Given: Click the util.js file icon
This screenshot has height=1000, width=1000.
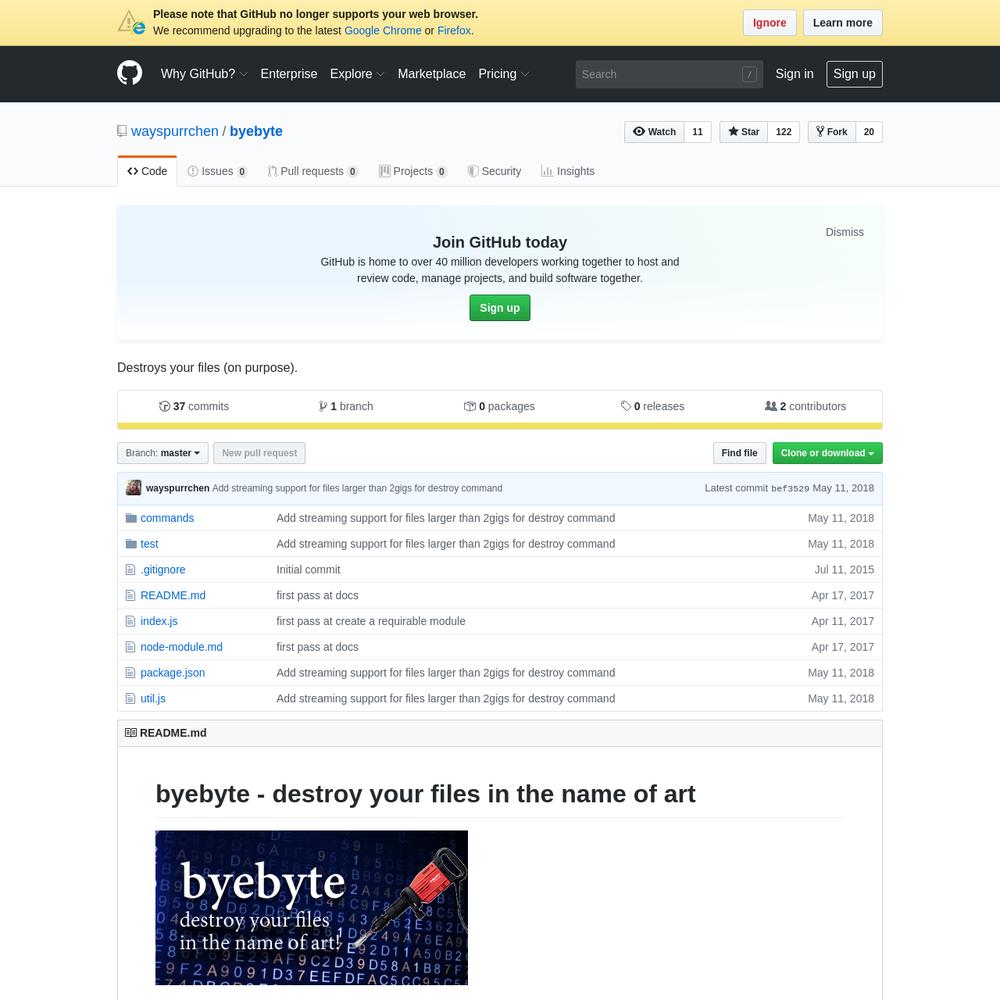Looking at the screenshot, I should [130, 698].
